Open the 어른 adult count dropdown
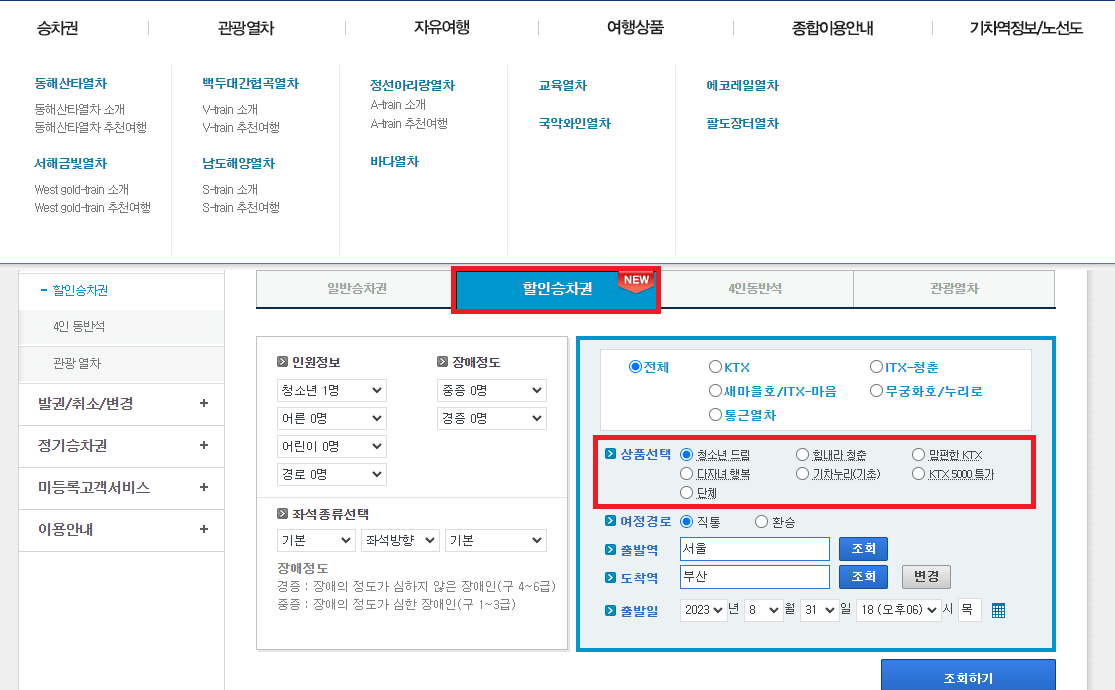Viewport: 1115px width, 690px height. 331,419
